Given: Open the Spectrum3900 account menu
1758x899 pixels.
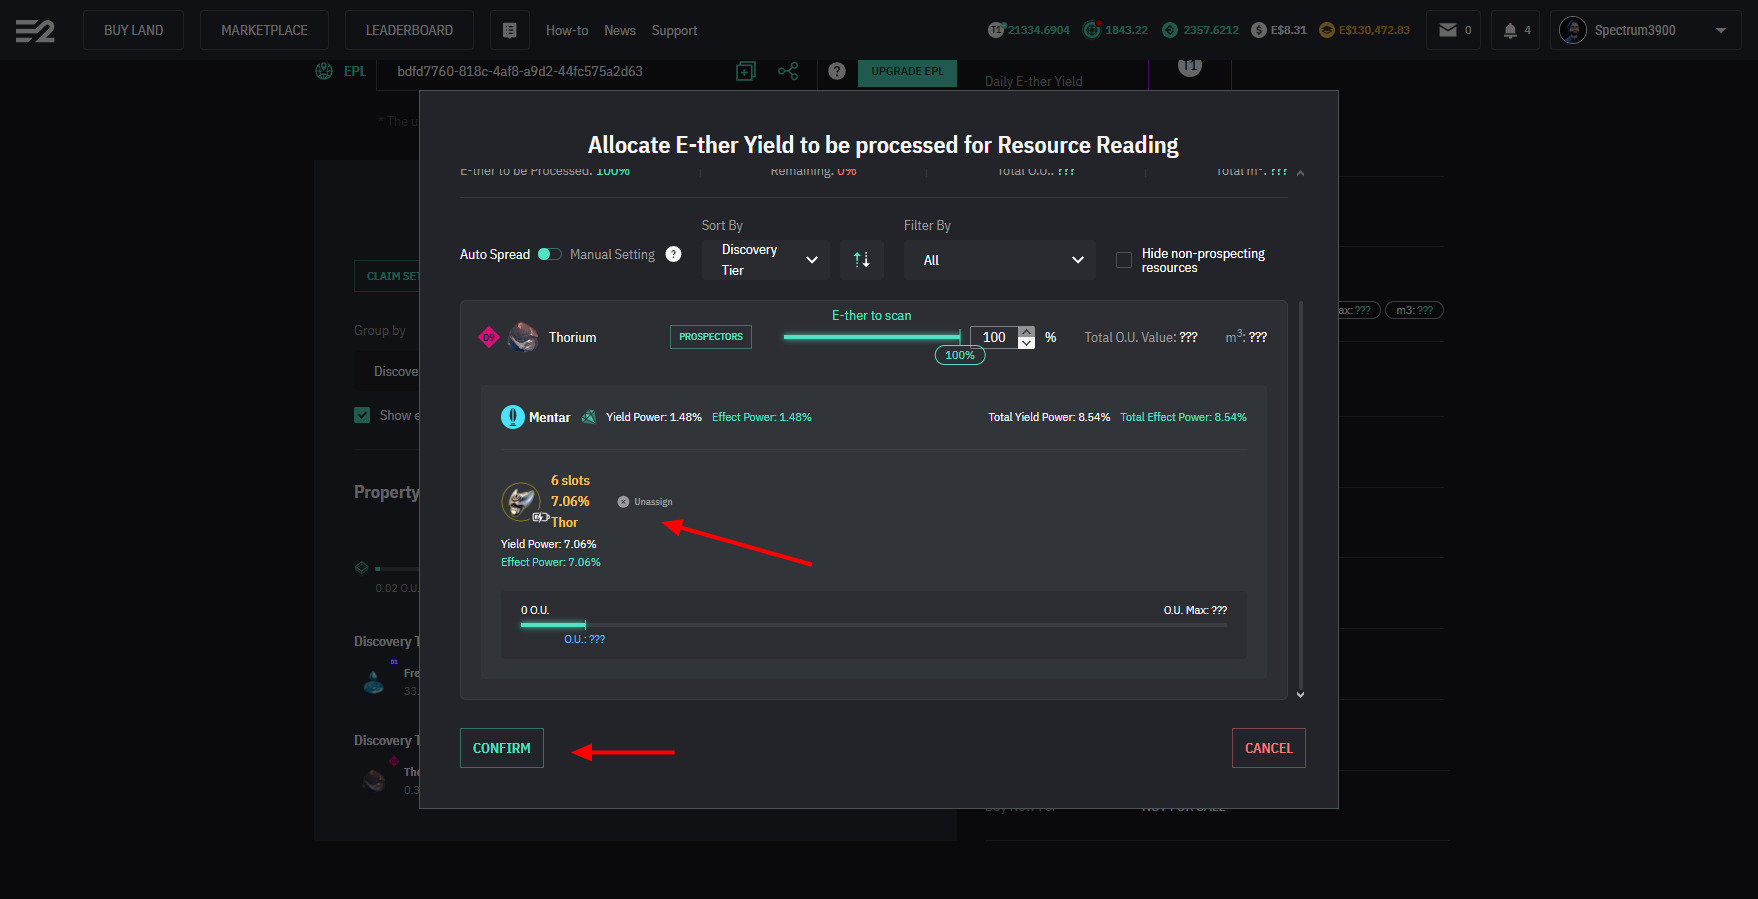Looking at the screenshot, I should (1645, 30).
